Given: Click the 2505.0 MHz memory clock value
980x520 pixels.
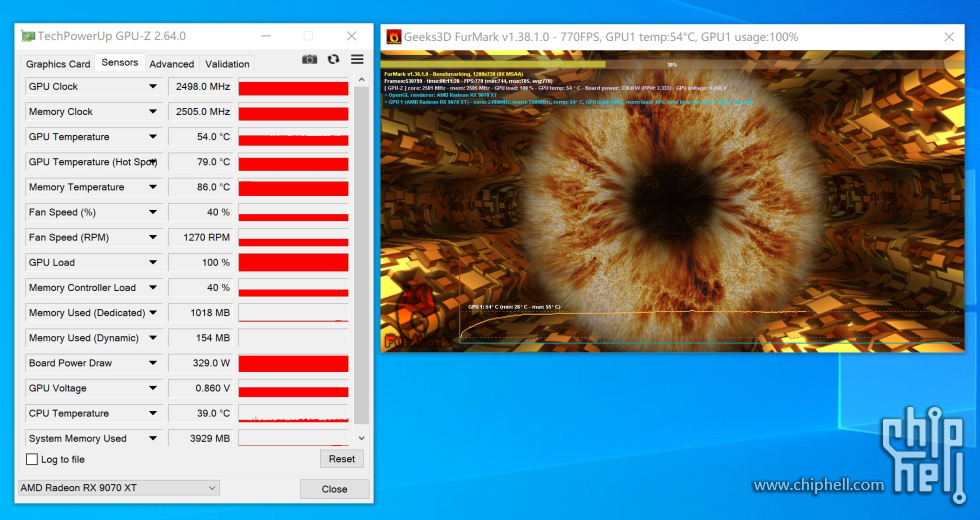Looking at the screenshot, I should [x=201, y=111].
